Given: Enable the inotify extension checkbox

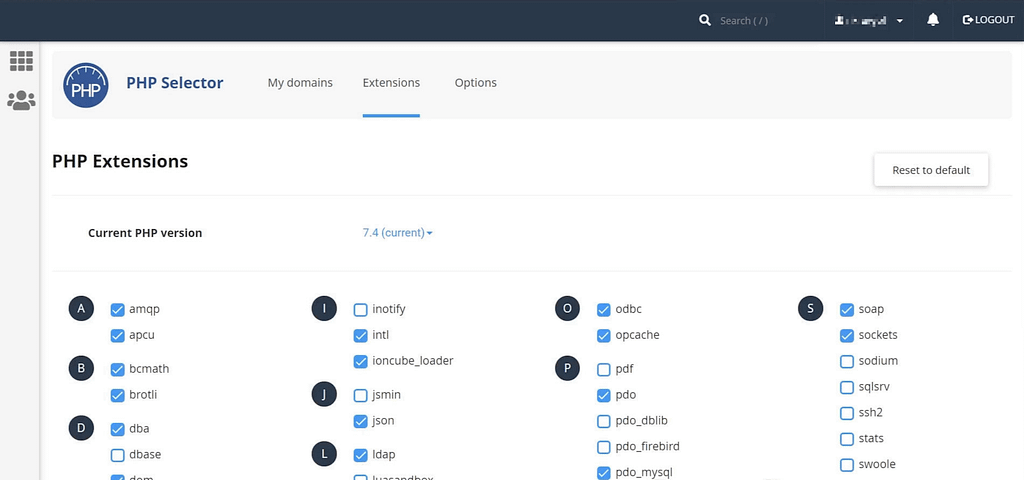Looking at the screenshot, I should coord(361,310).
